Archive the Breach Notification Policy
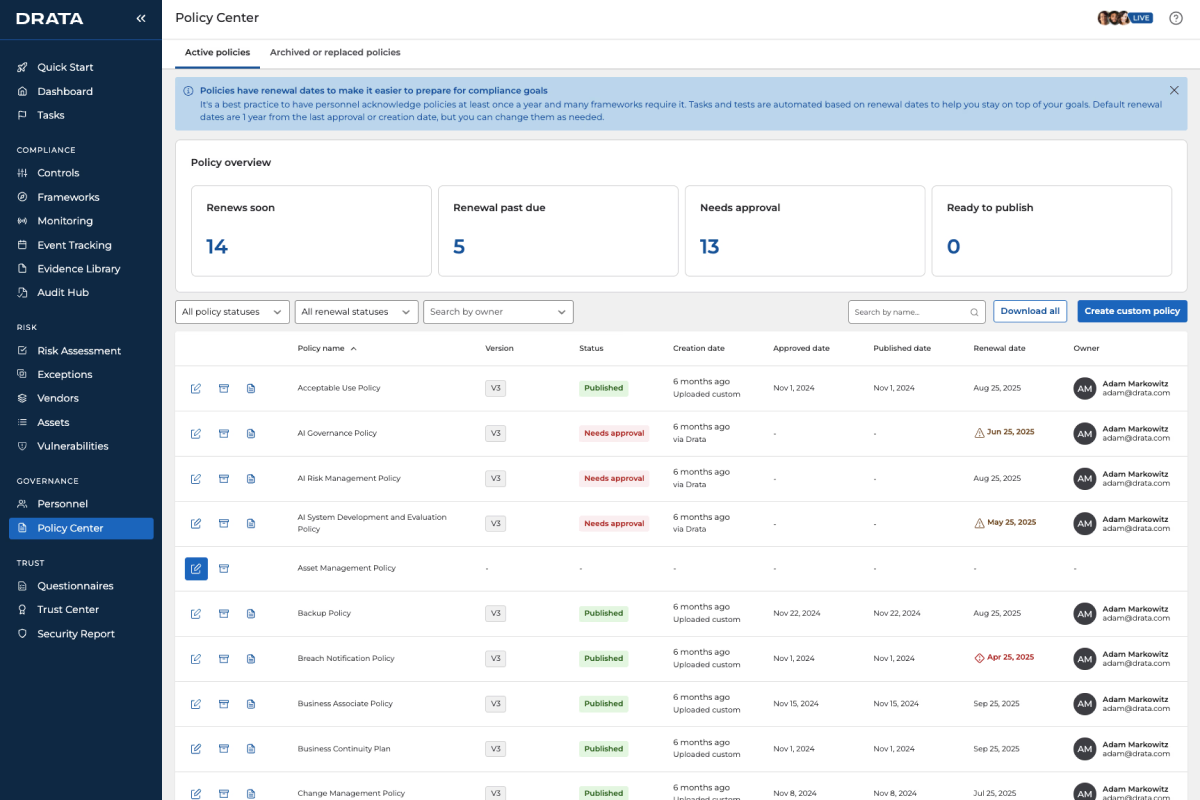The width and height of the screenshot is (1200, 800). point(224,658)
